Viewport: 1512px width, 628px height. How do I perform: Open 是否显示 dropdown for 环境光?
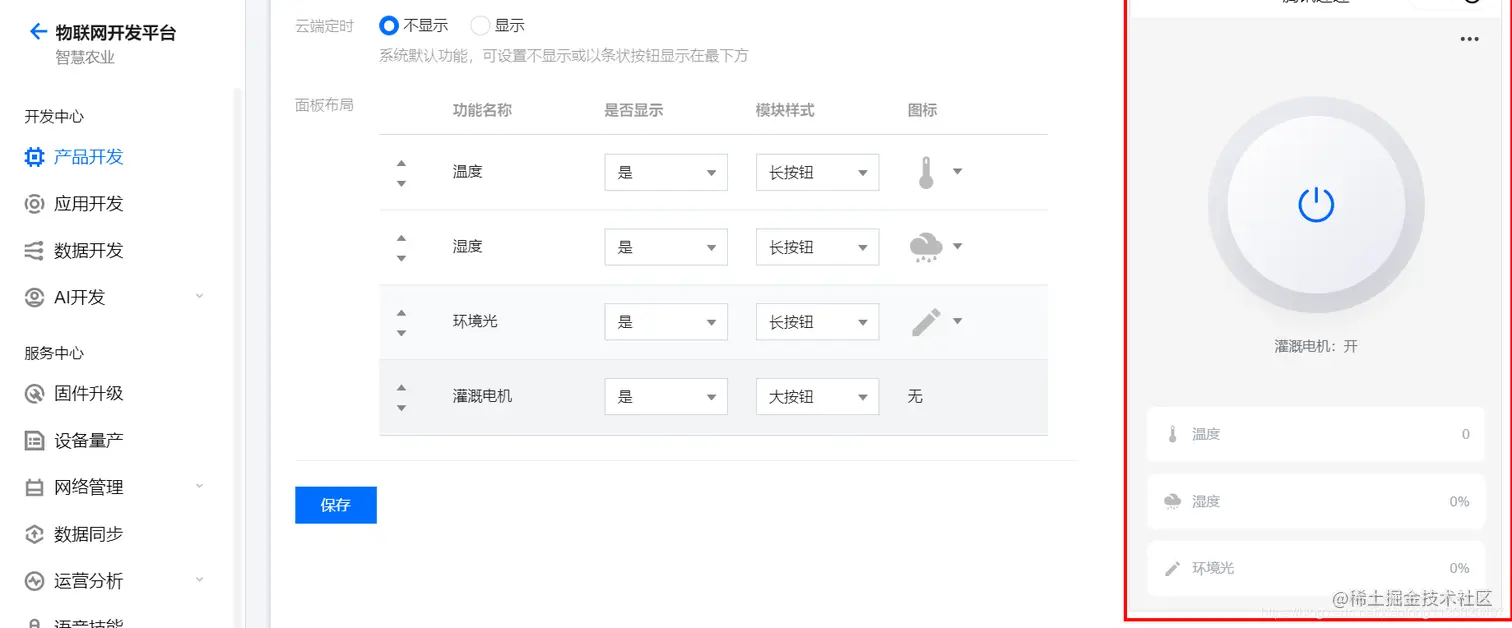click(x=666, y=322)
